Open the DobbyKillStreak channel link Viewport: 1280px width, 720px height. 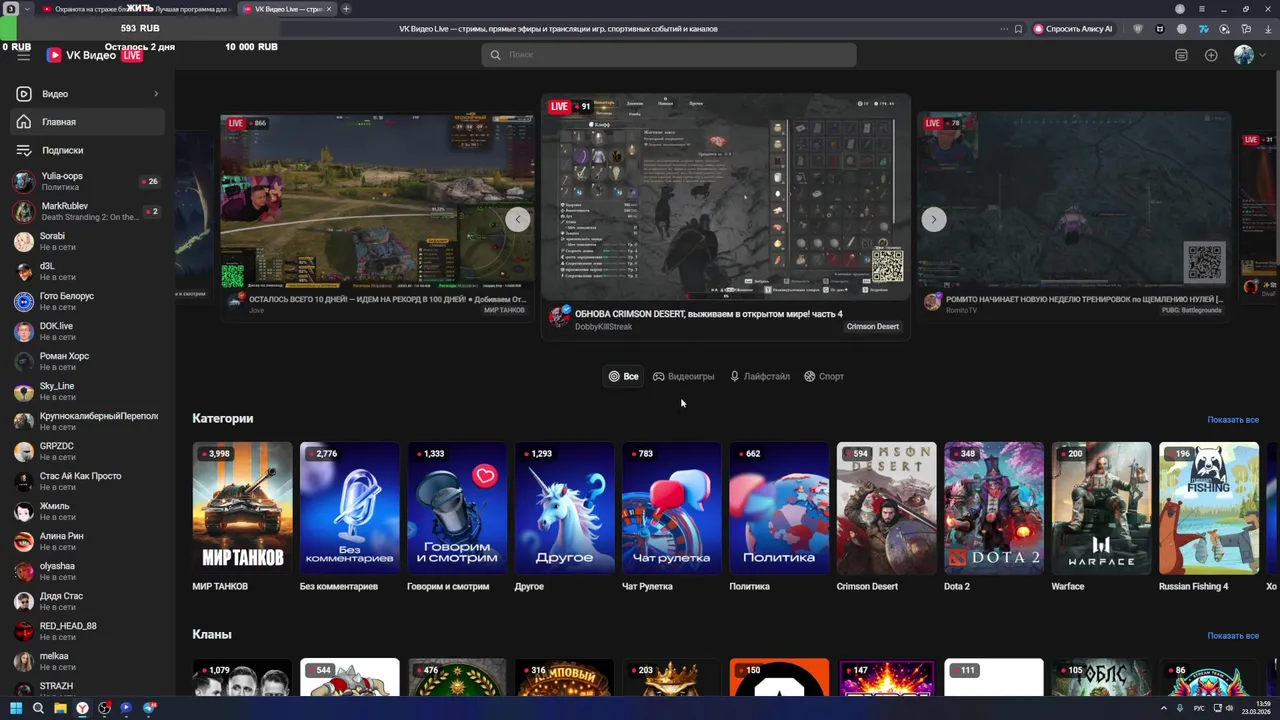[603, 327]
